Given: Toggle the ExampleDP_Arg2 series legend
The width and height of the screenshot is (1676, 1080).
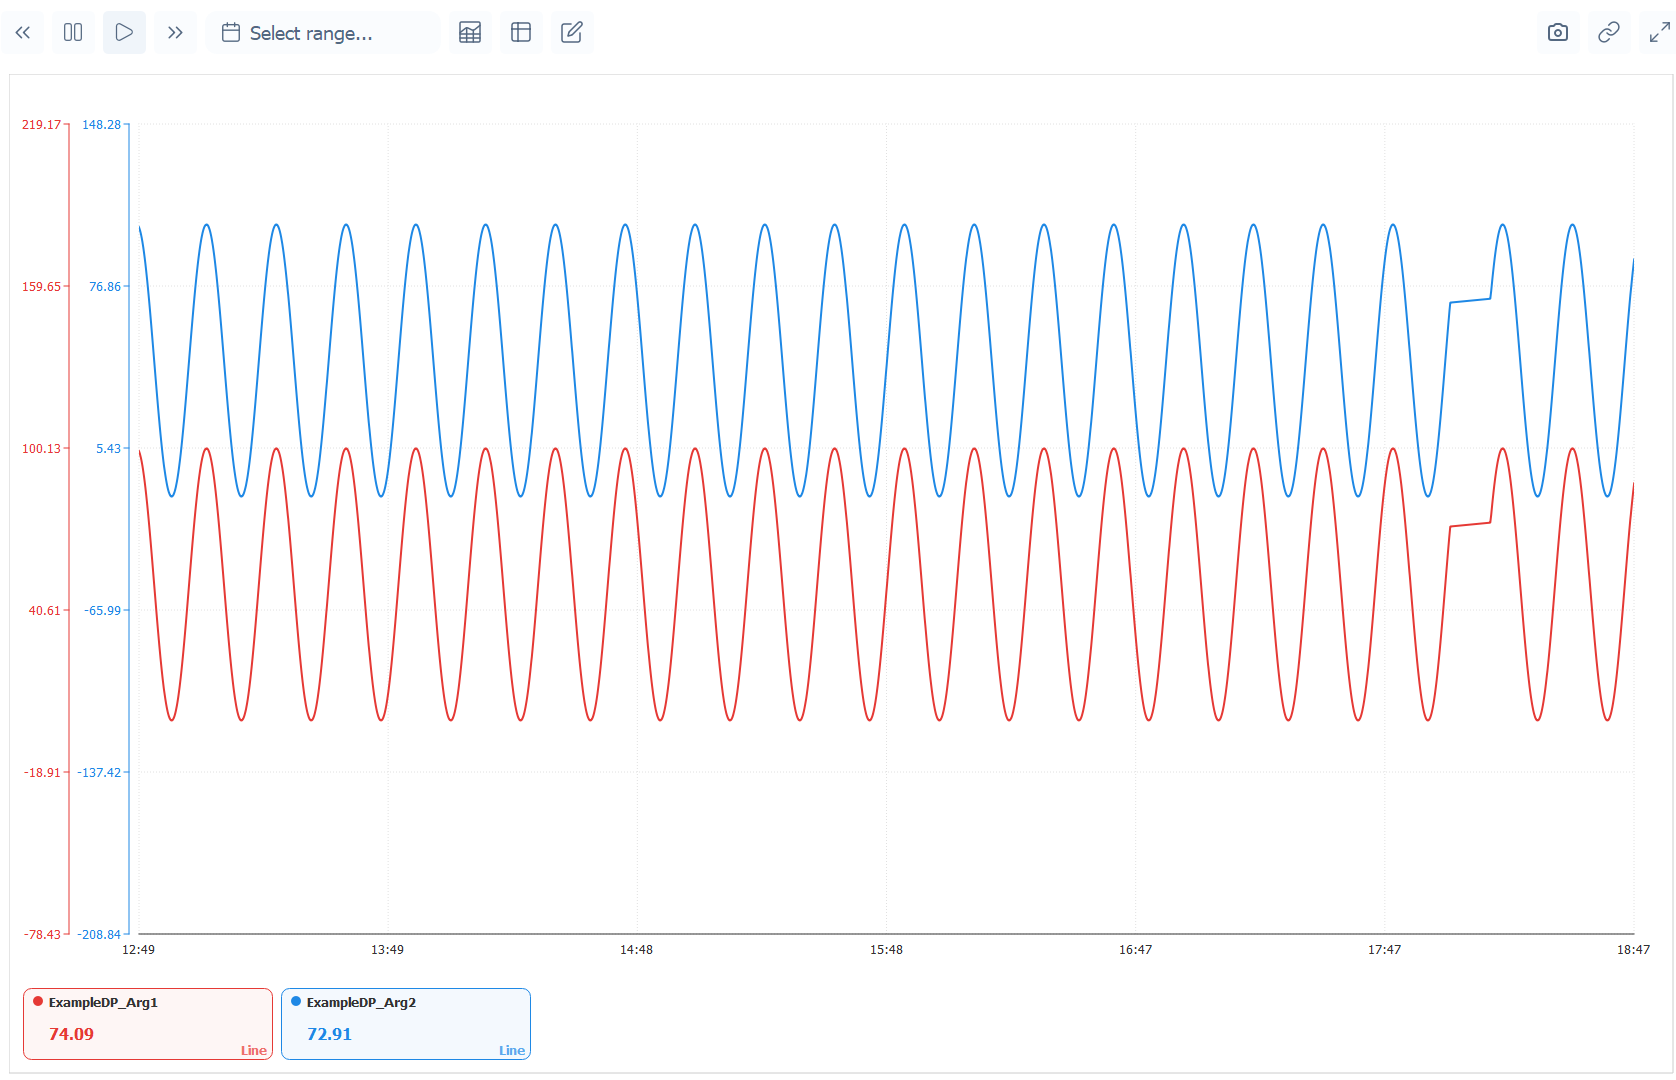Looking at the screenshot, I should click(406, 1023).
